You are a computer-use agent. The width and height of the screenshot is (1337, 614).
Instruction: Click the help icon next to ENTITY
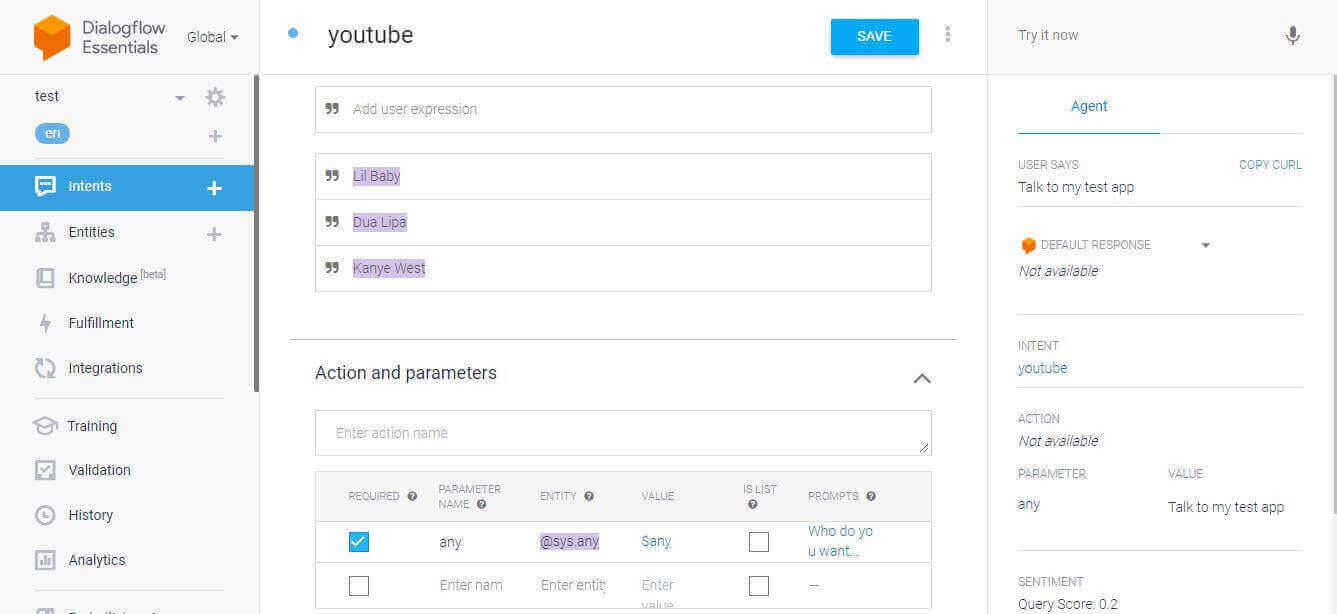pyautogui.click(x=589, y=496)
